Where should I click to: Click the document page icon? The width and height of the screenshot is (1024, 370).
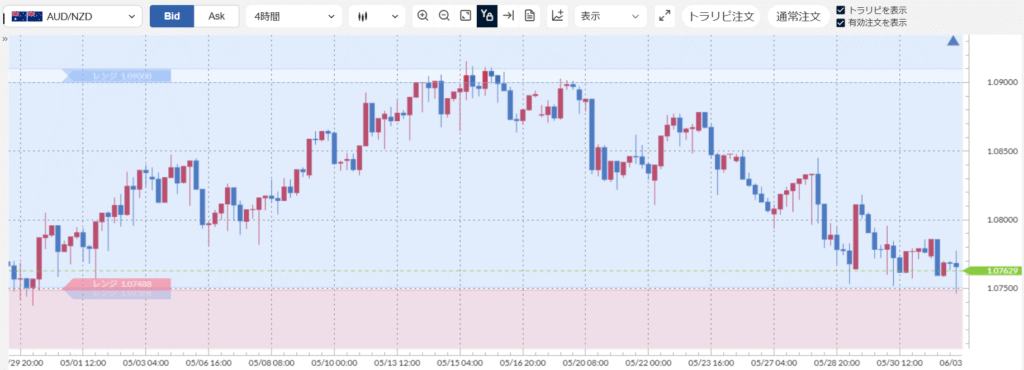tap(530, 16)
